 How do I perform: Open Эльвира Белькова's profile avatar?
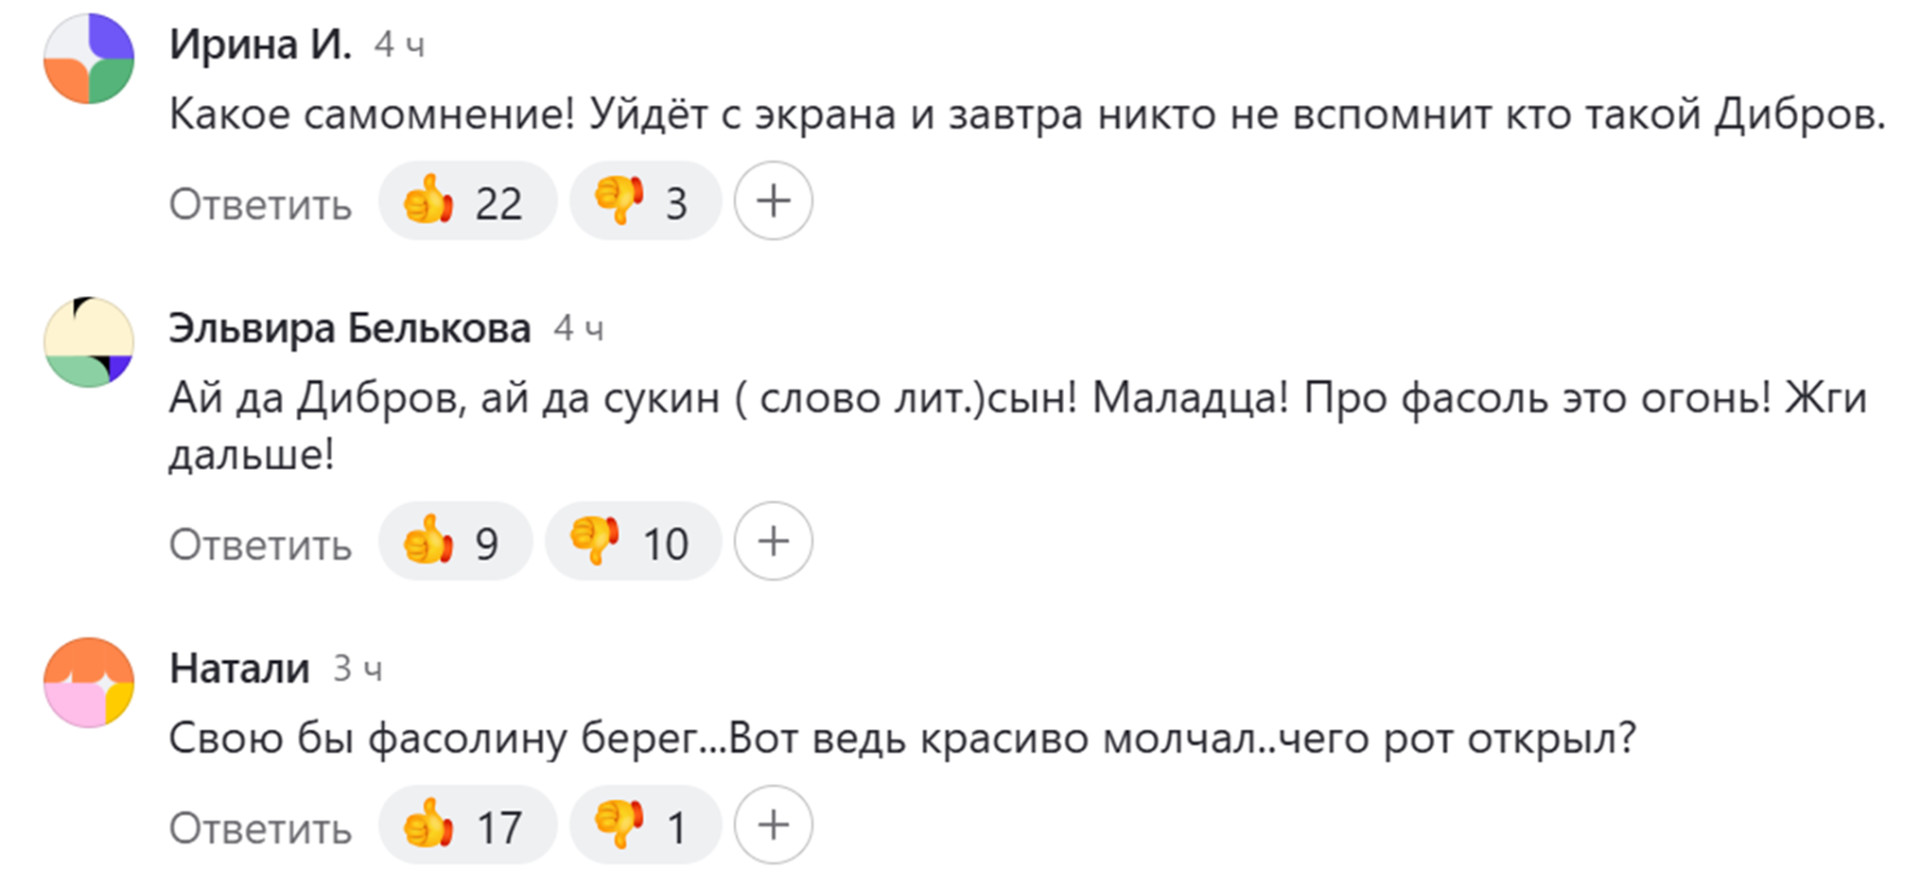89,342
